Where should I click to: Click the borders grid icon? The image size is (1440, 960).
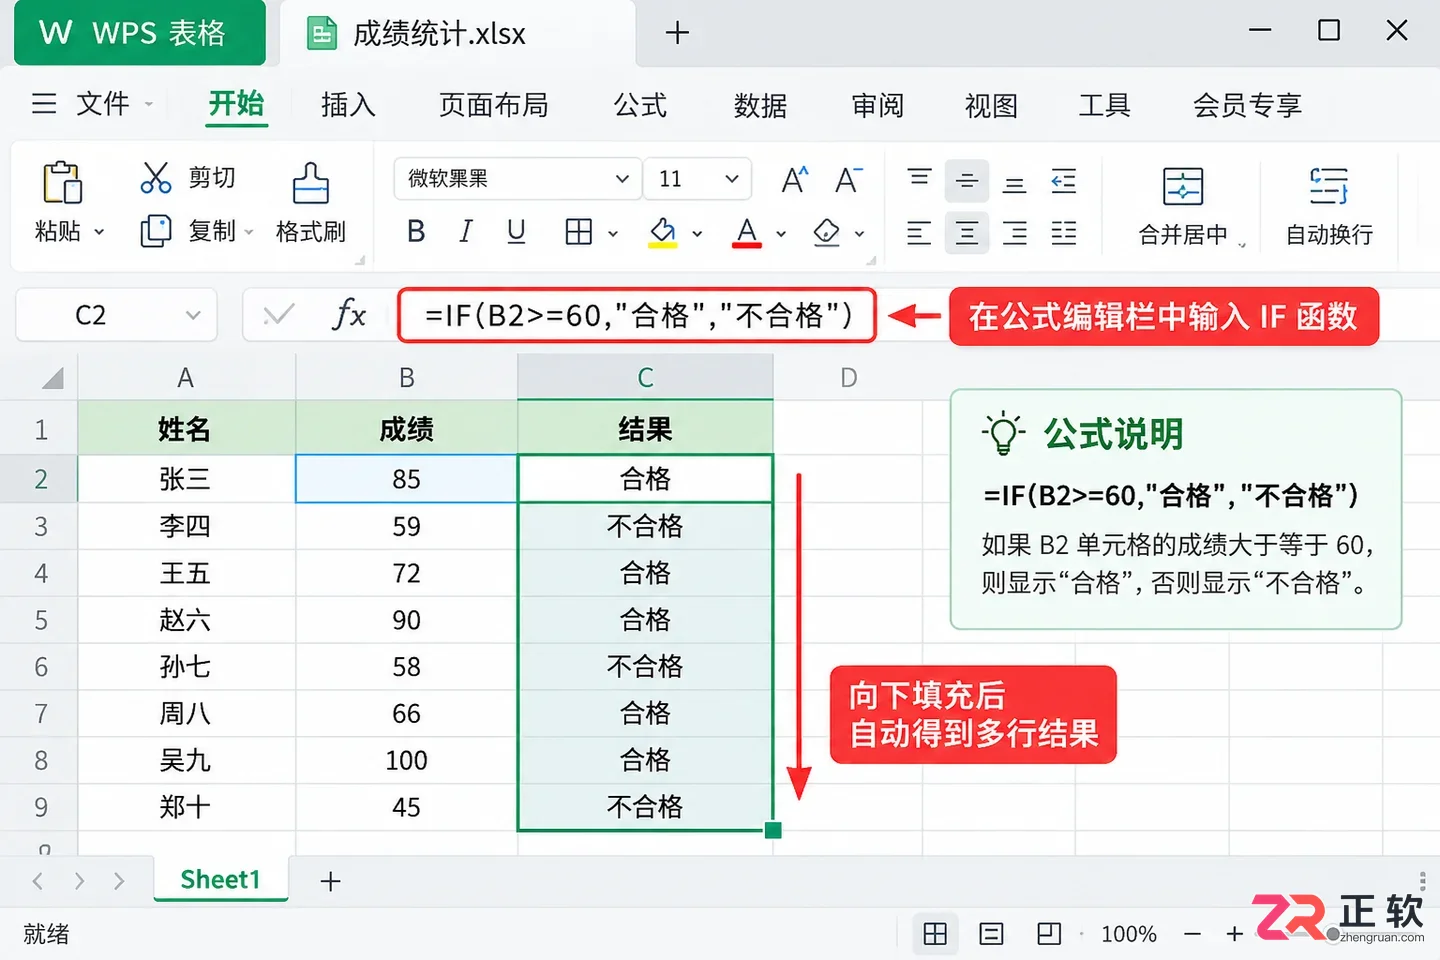(579, 232)
